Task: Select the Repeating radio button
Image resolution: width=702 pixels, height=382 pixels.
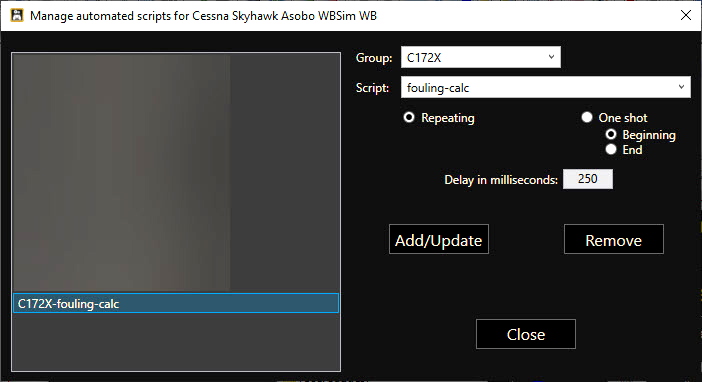Action: 409,117
